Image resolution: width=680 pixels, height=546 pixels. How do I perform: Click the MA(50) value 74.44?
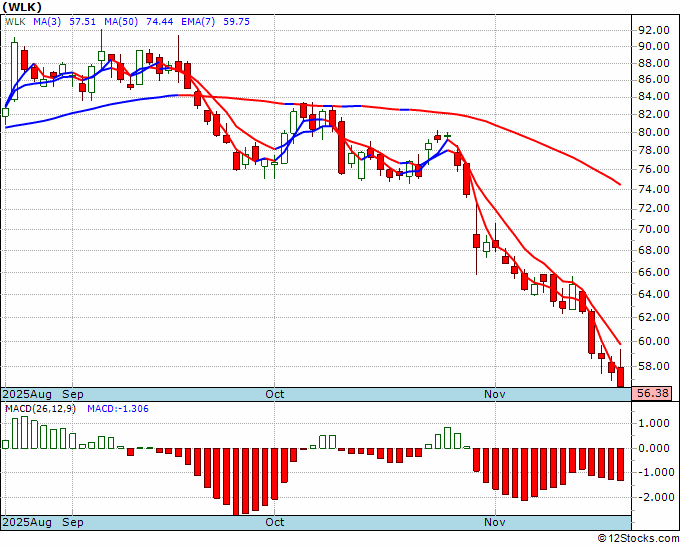pyautogui.click(x=160, y=22)
